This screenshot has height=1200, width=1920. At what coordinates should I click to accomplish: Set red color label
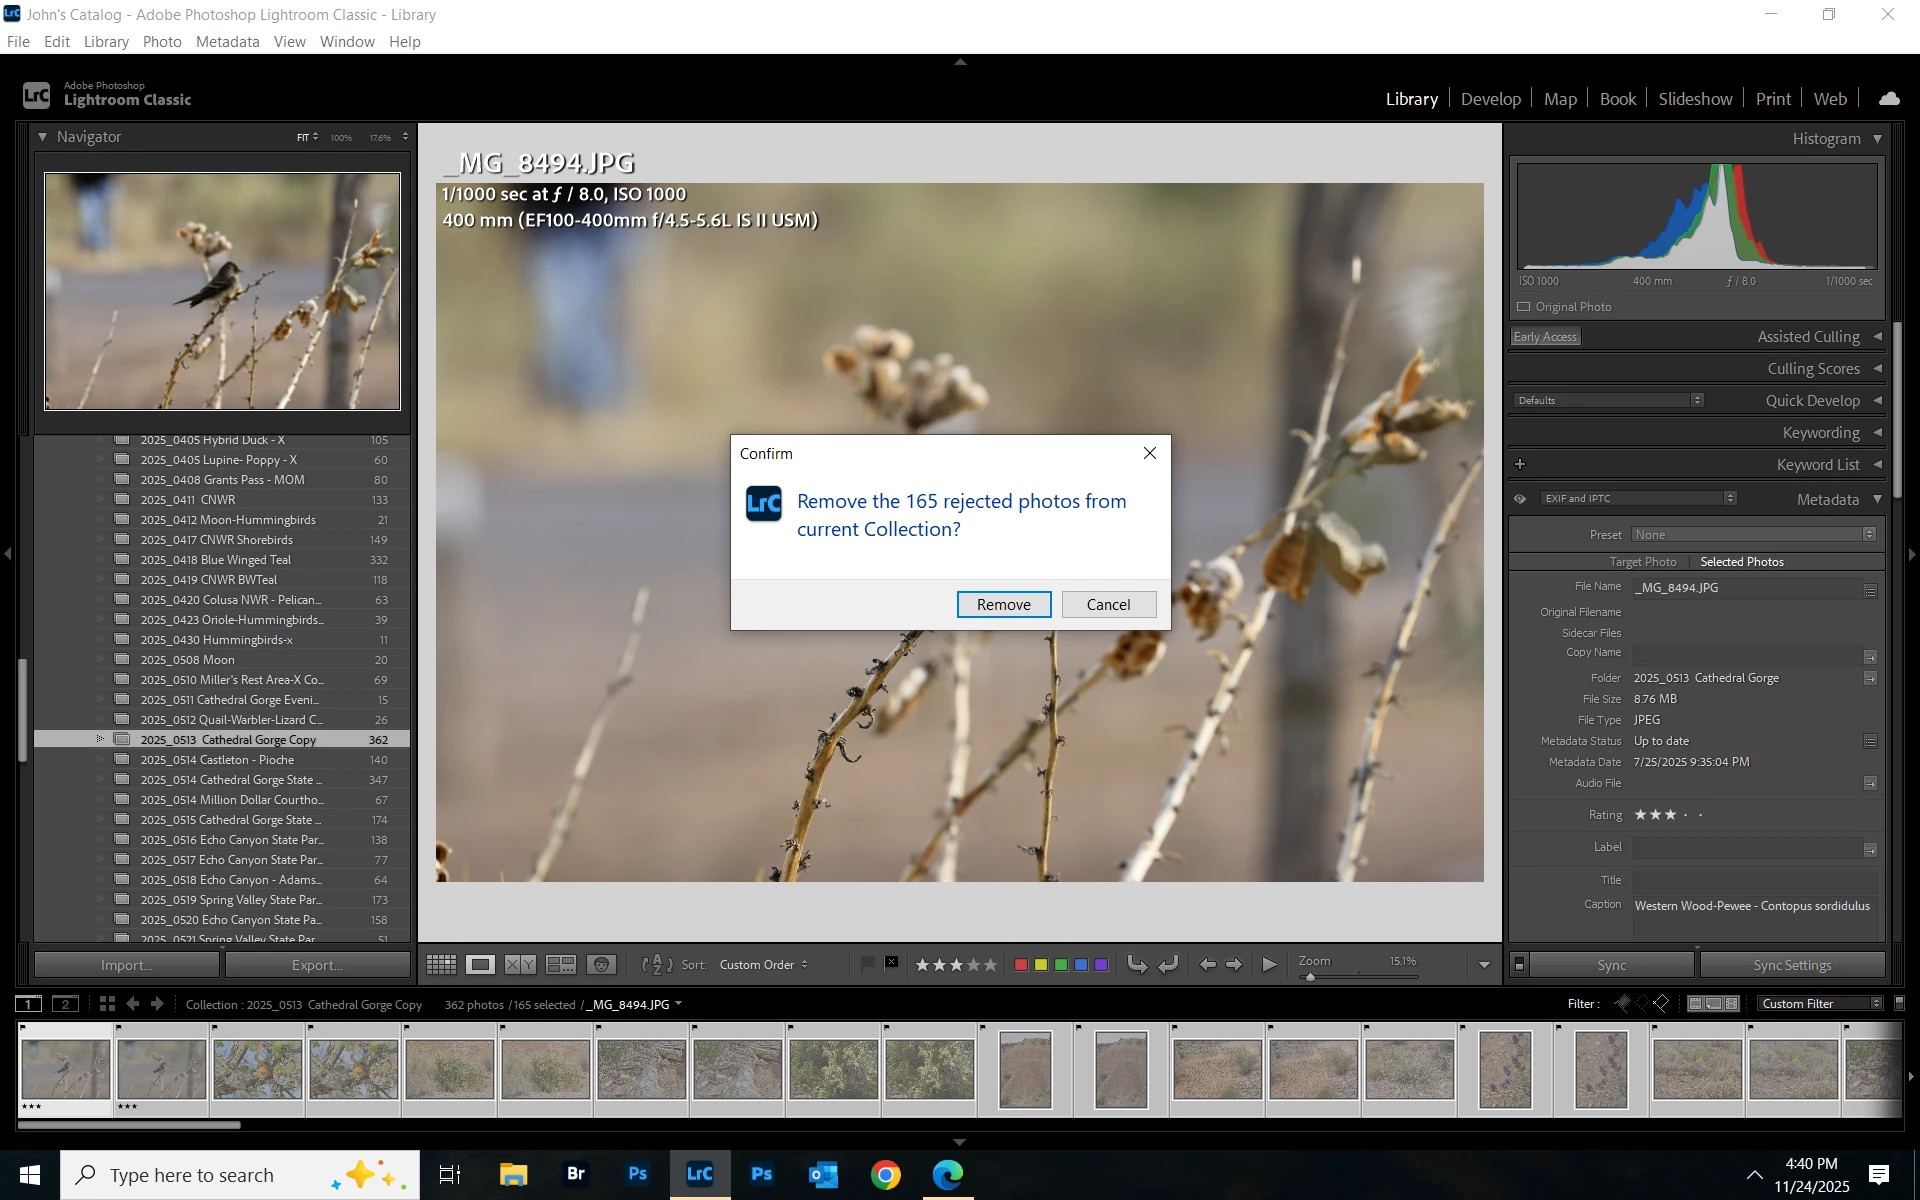tap(1021, 965)
